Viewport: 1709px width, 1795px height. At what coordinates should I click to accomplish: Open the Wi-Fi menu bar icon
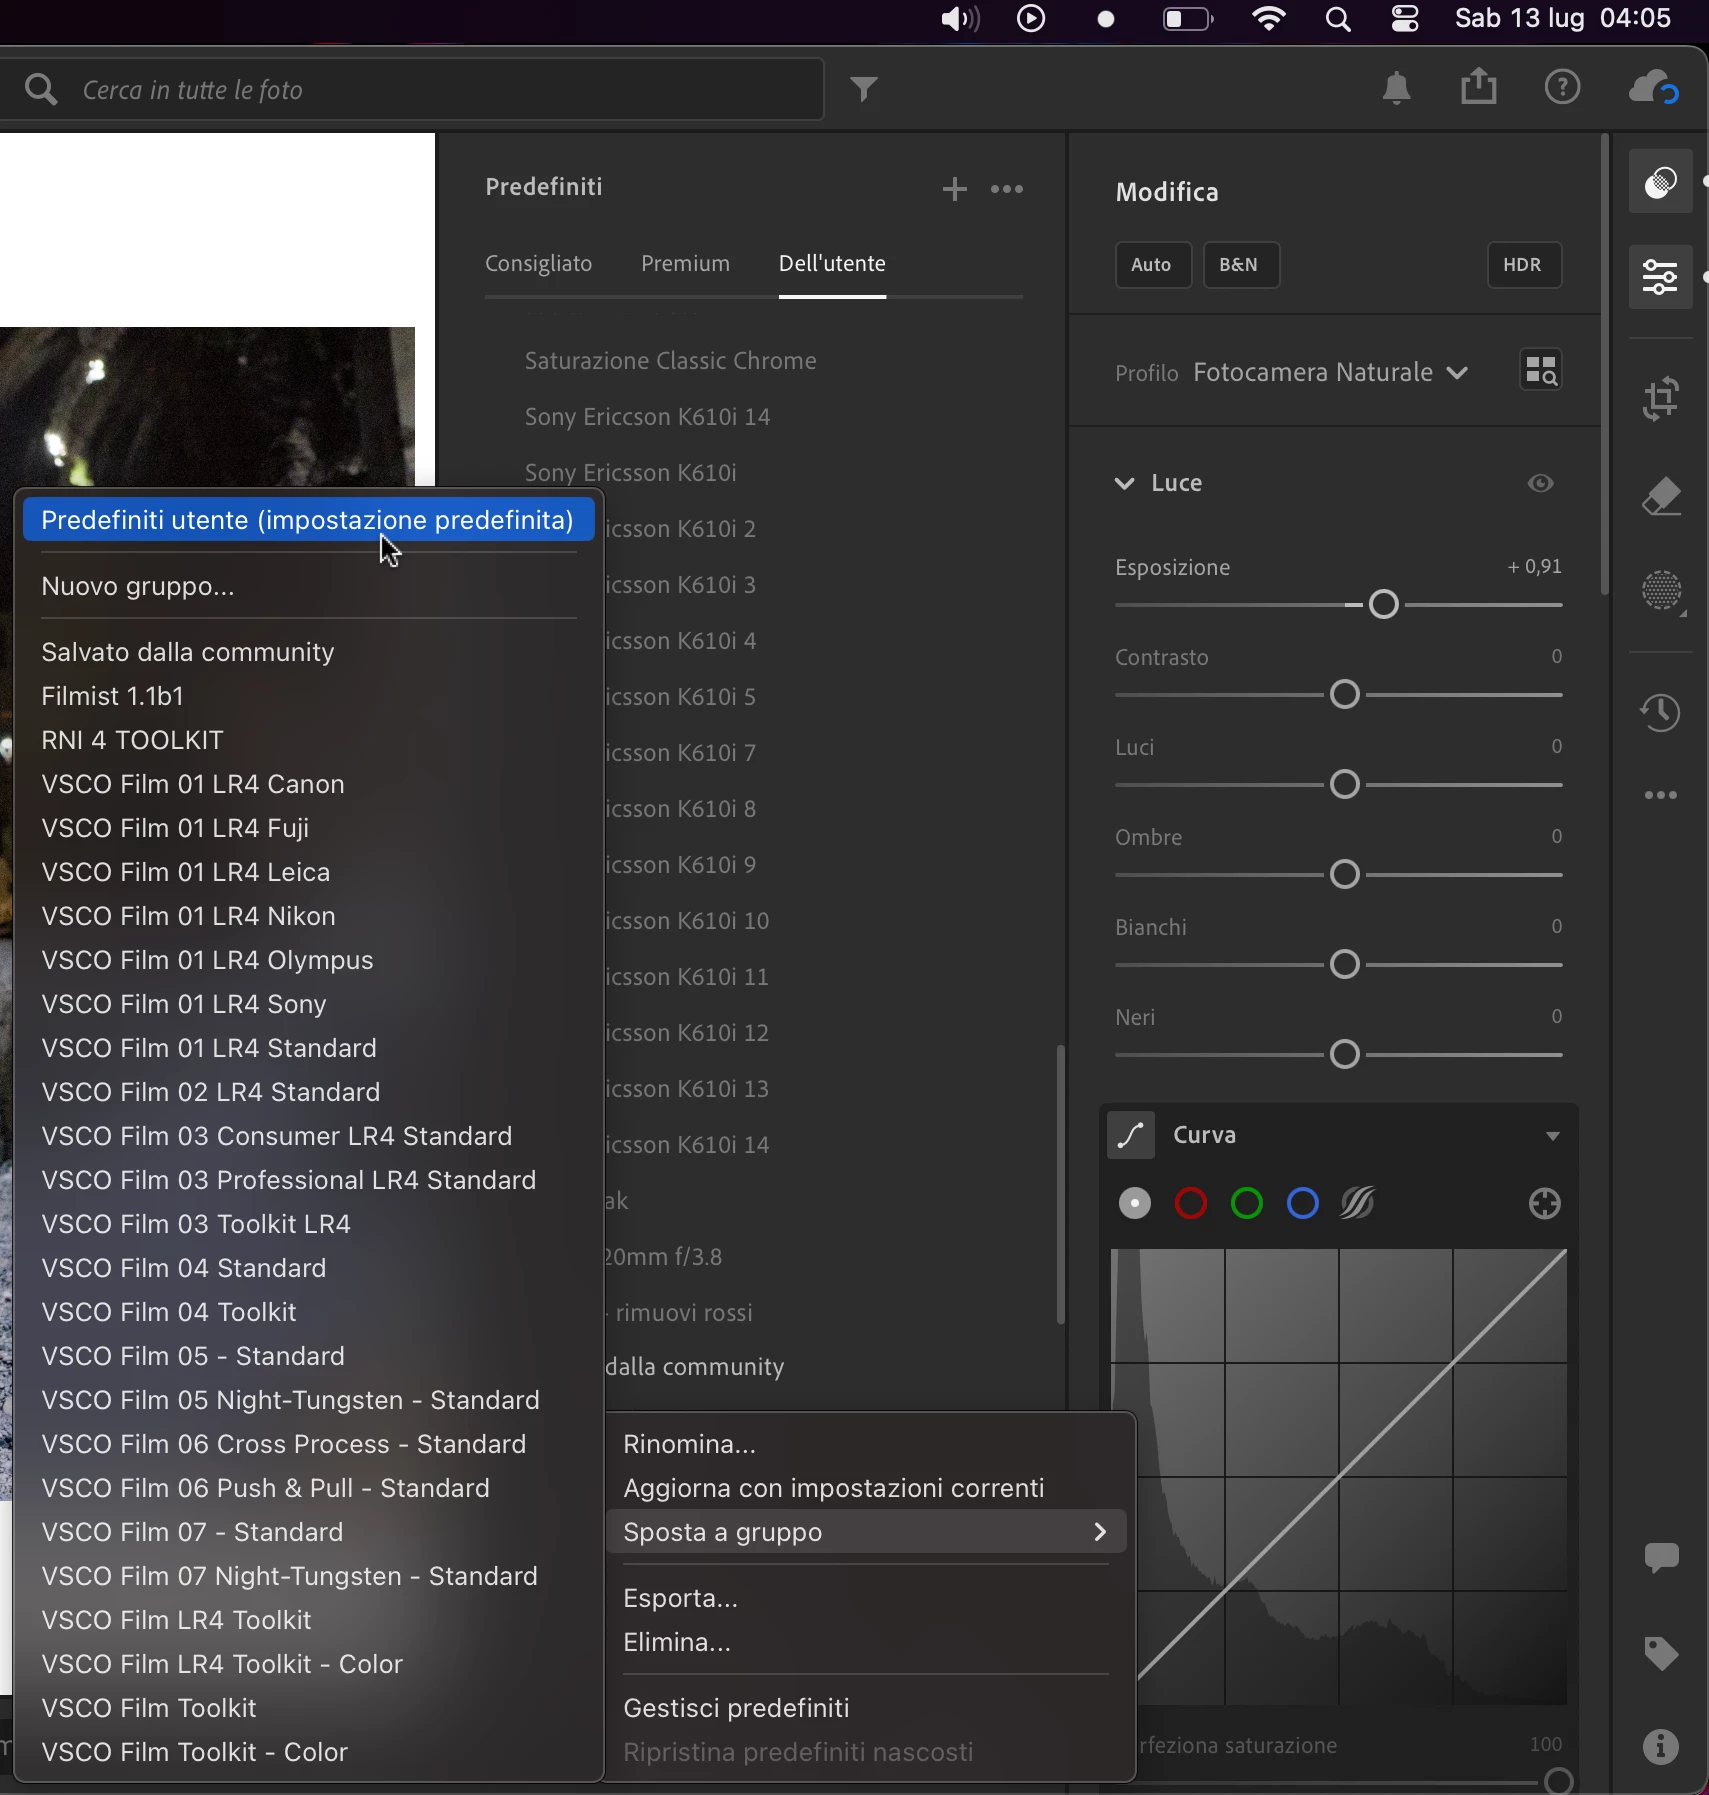coord(1269,19)
